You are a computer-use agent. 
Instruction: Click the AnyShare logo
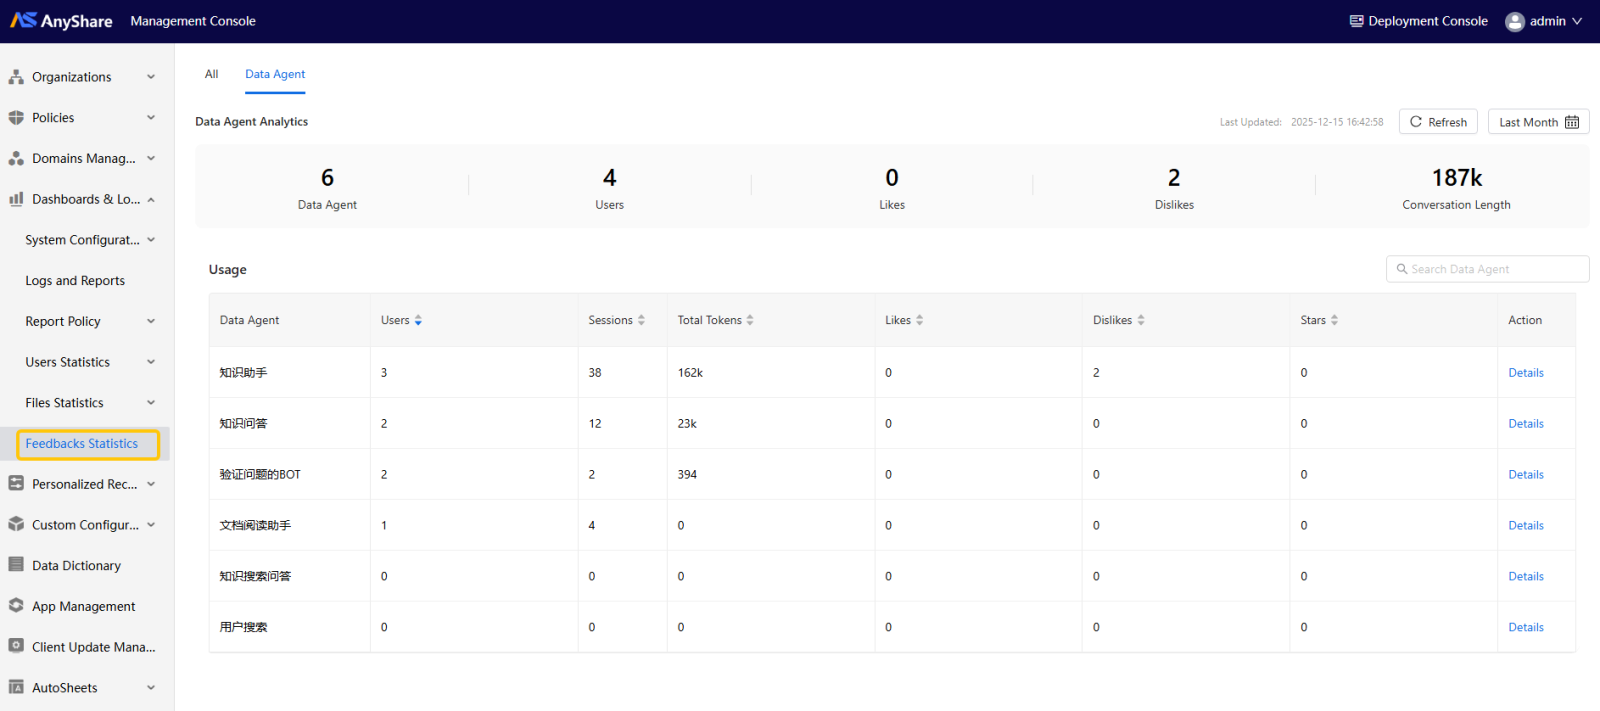[61, 21]
